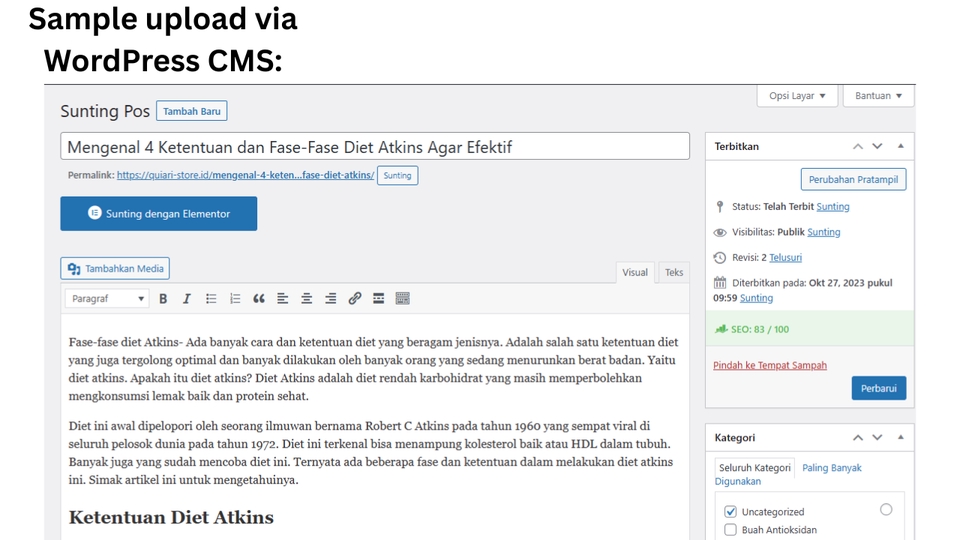This screenshot has height=540, width=960.
Task: Uncheck the Uncategorized category checkbox
Action: coord(730,512)
